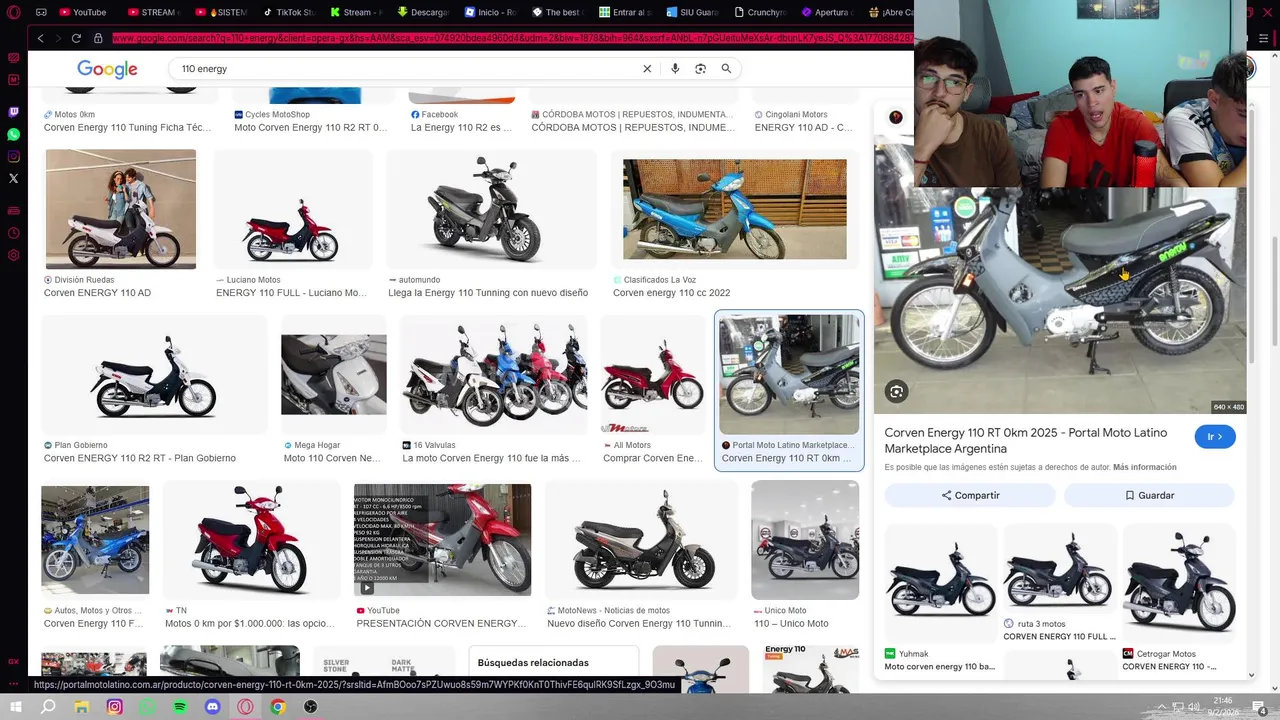Start voice search with microphone icon
Image resolution: width=1280 pixels, height=720 pixels.
coord(675,69)
